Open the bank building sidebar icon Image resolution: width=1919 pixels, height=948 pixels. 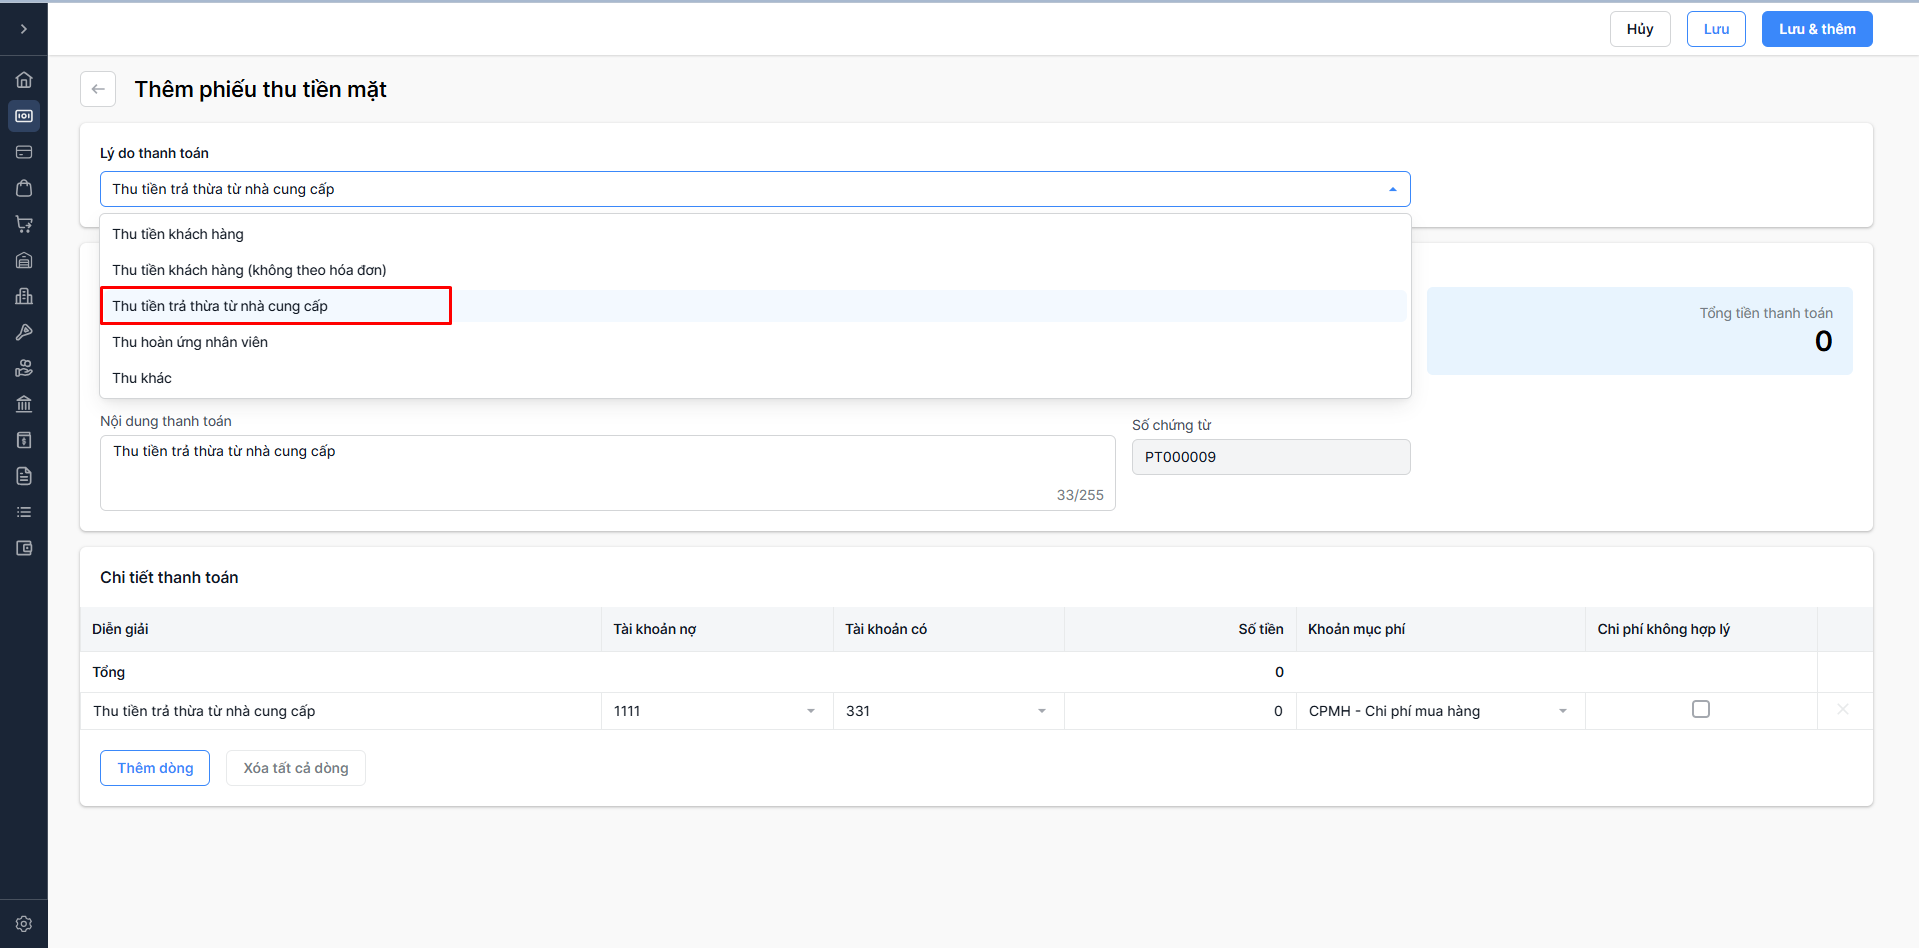(24, 404)
